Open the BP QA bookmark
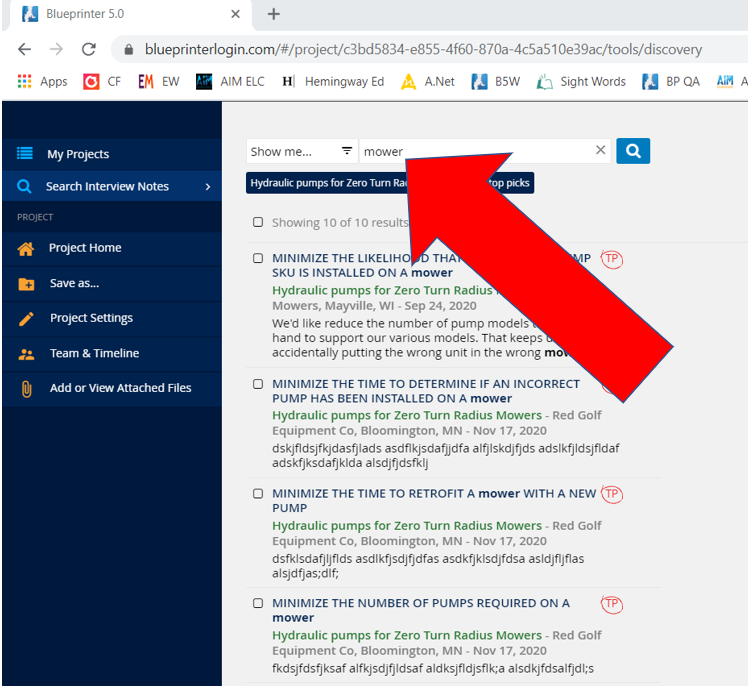Screen dimensions: 748x686 (x=670, y=82)
